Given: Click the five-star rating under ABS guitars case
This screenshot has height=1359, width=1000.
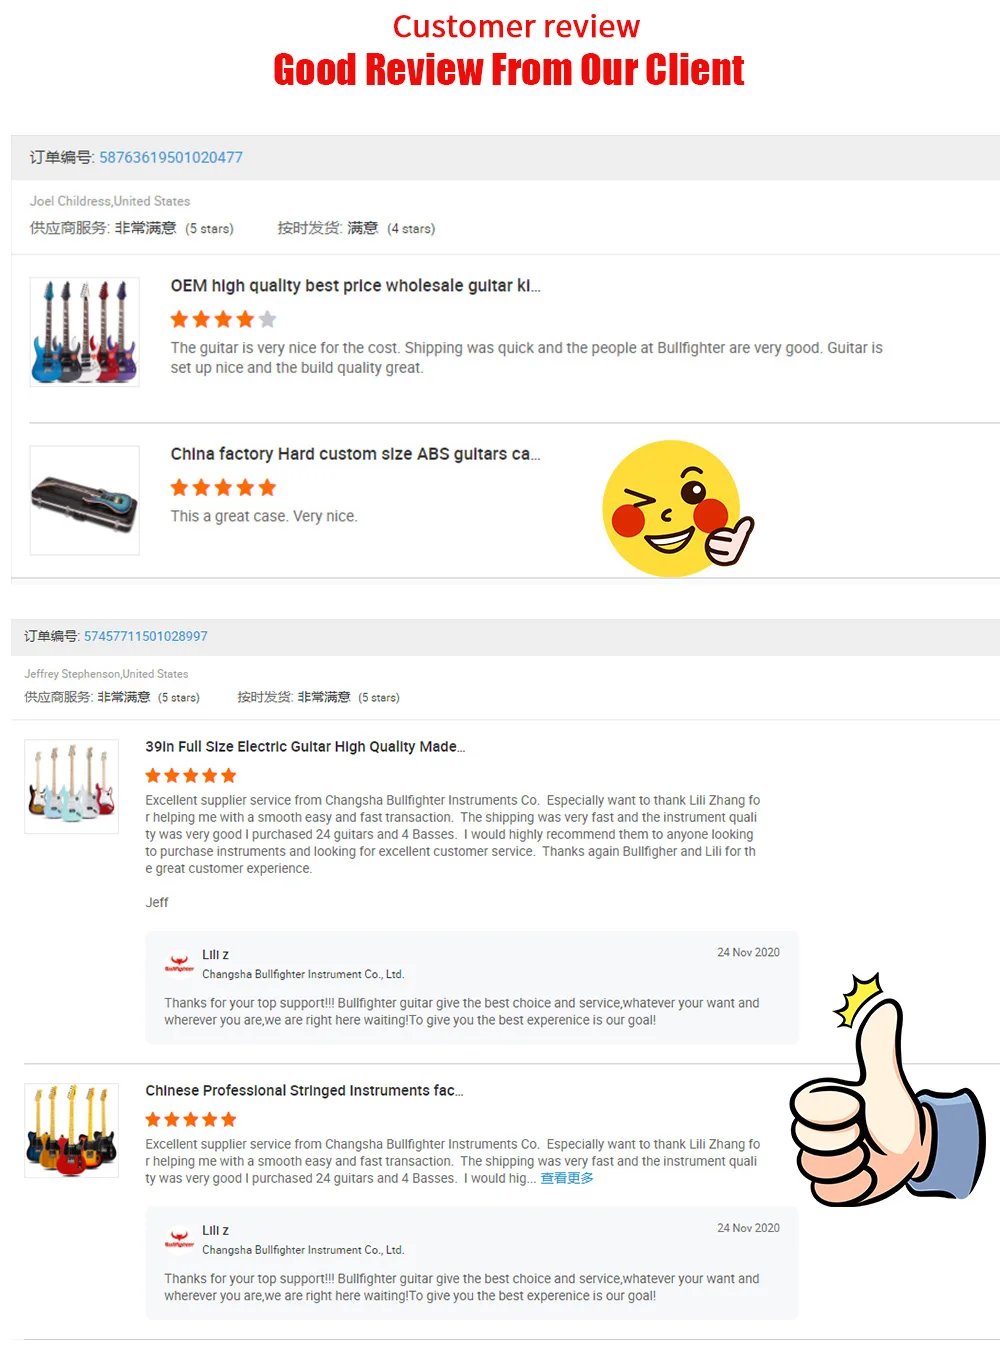Looking at the screenshot, I should [223, 487].
